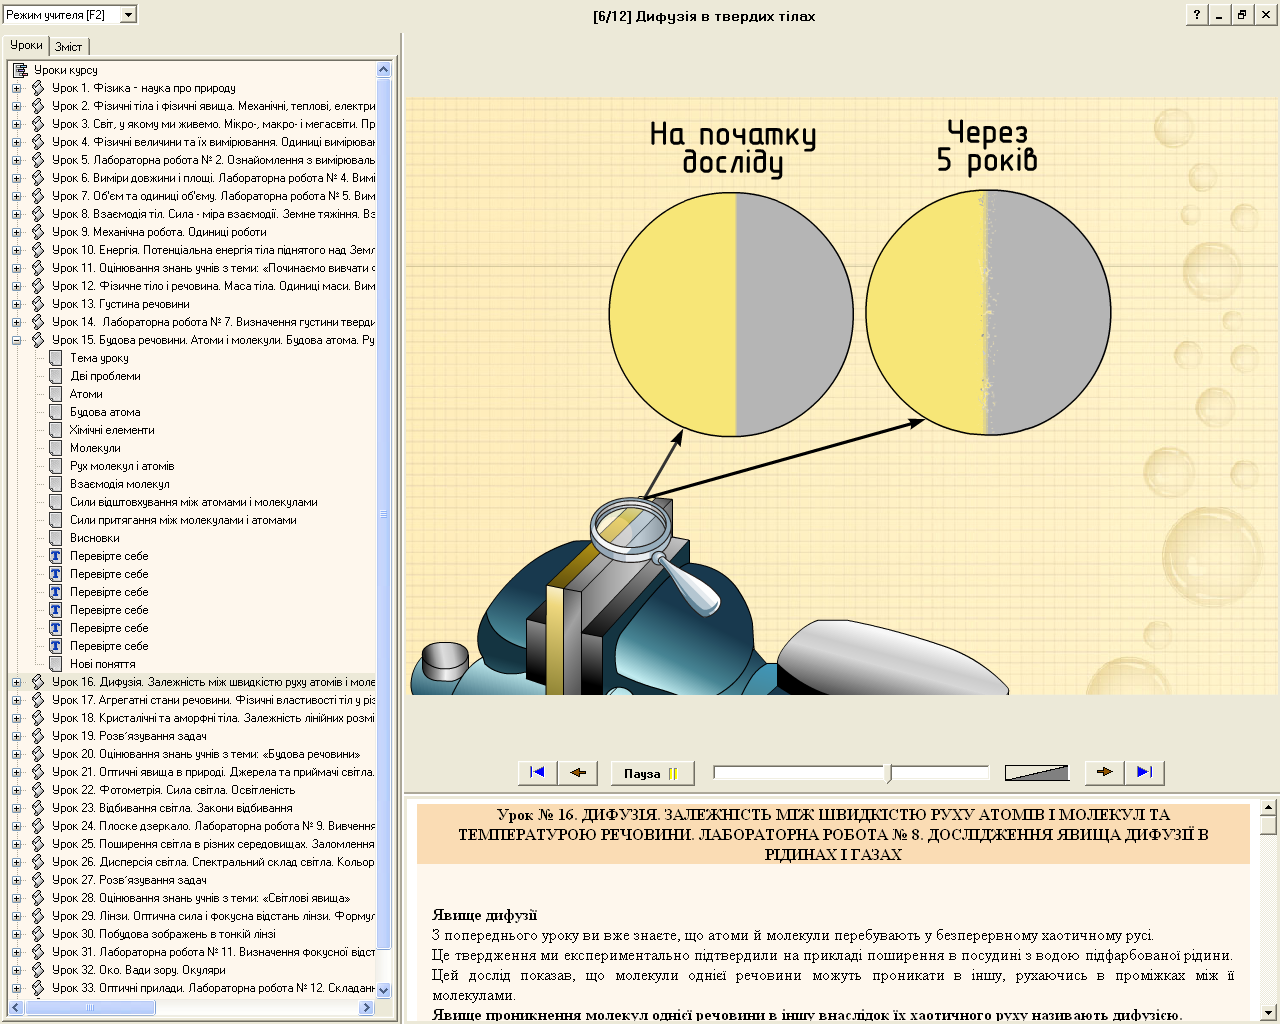Expand the Урок 19 tree node

pyautogui.click(x=16, y=736)
